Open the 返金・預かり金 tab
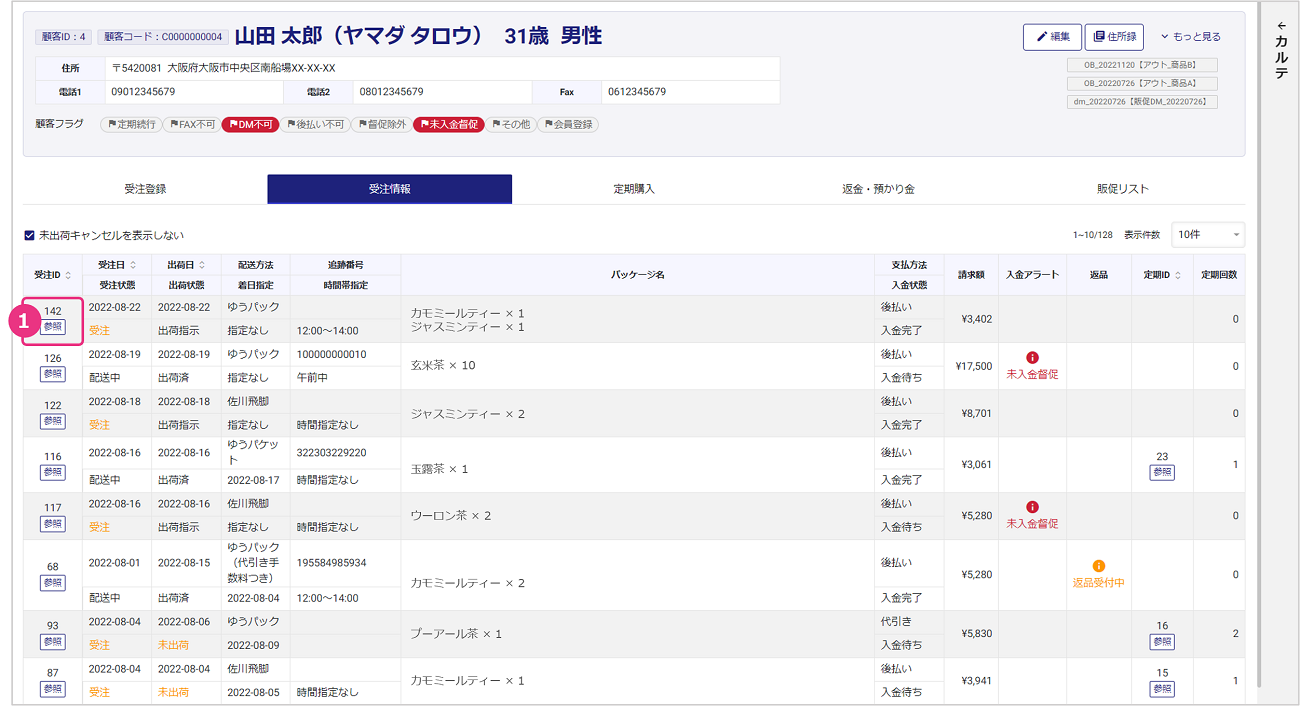Image resolution: width=1300 pixels, height=706 pixels. click(x=878, y=189)
